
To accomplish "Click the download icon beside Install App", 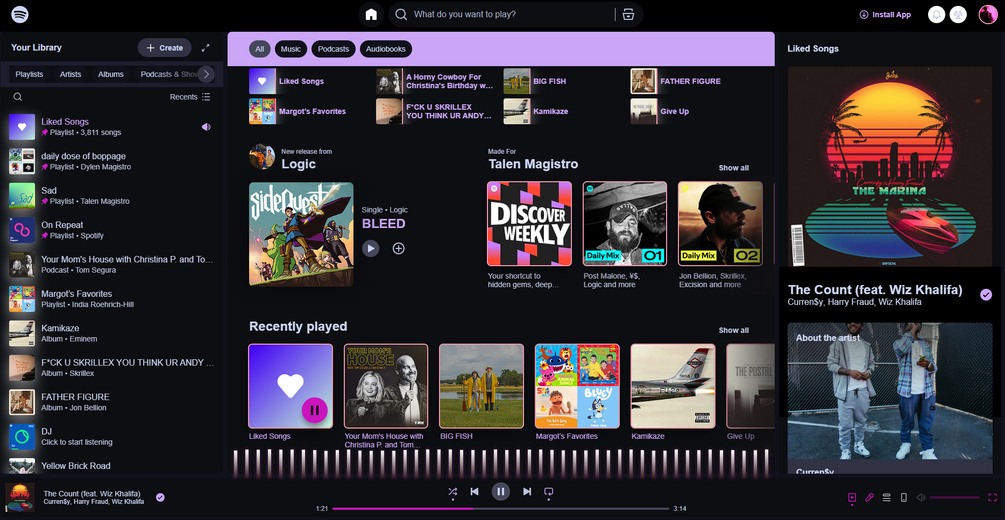I will click(x=864, y=14).
